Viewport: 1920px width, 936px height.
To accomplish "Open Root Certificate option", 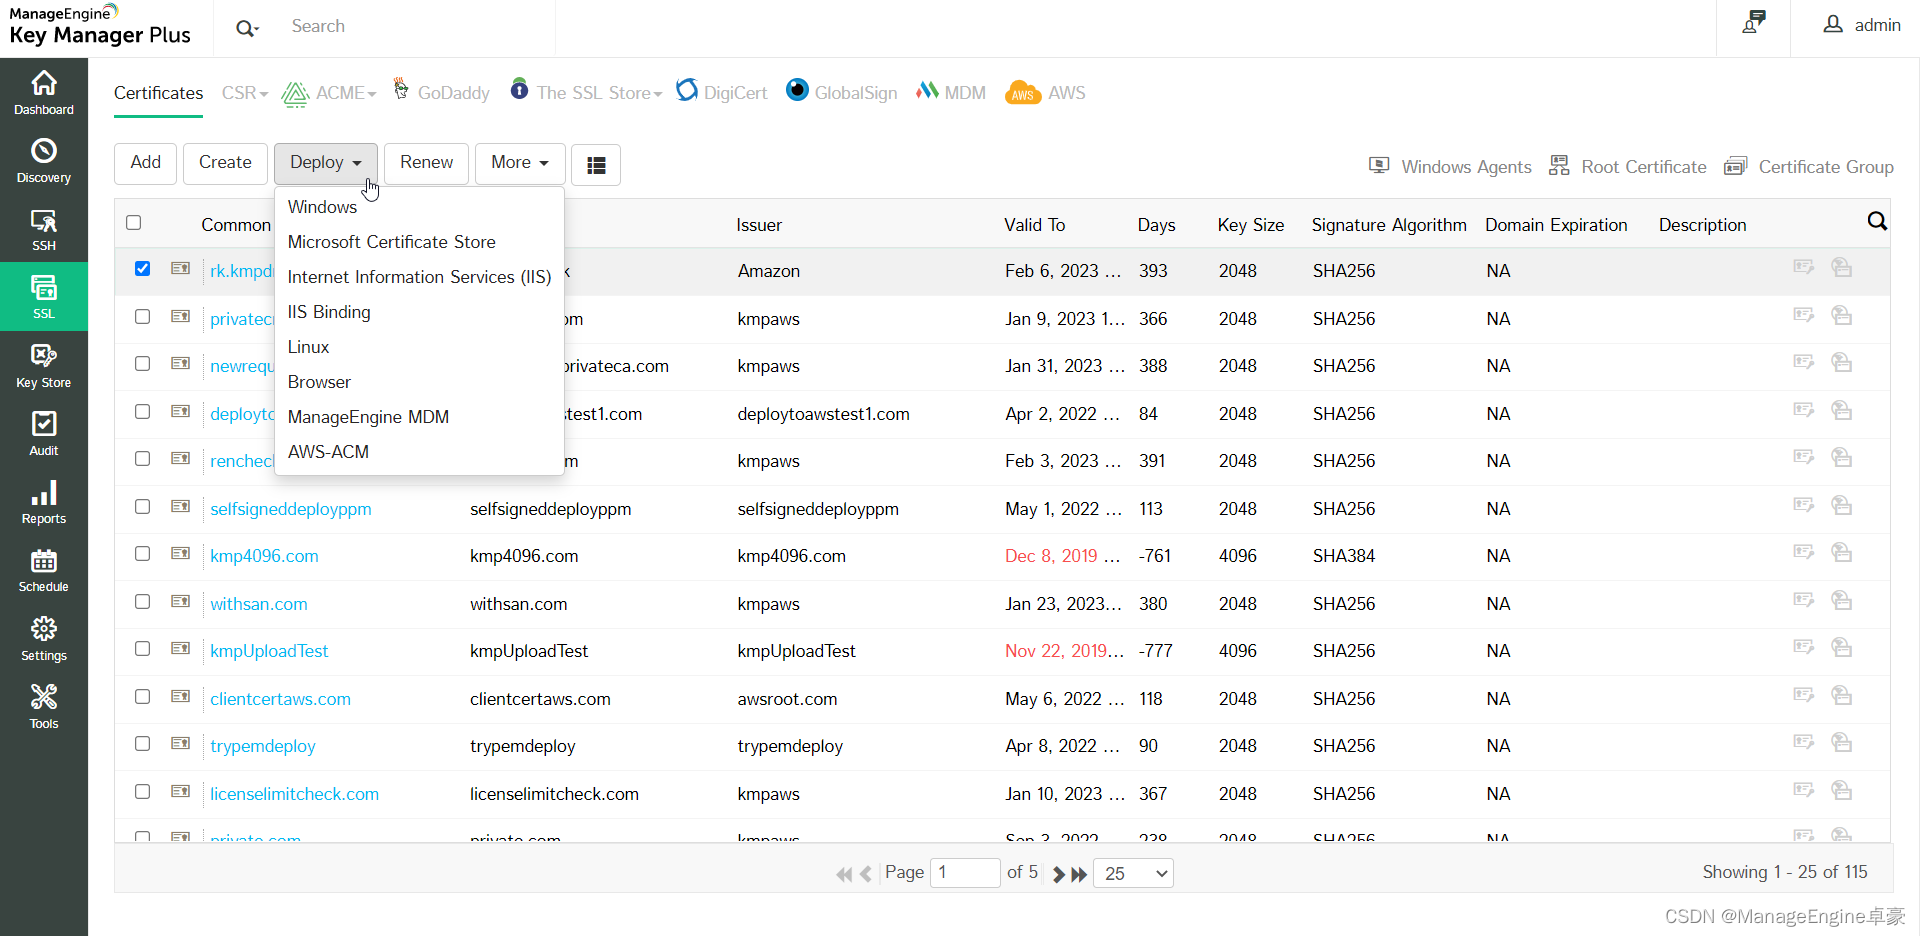I will 1628,167.
